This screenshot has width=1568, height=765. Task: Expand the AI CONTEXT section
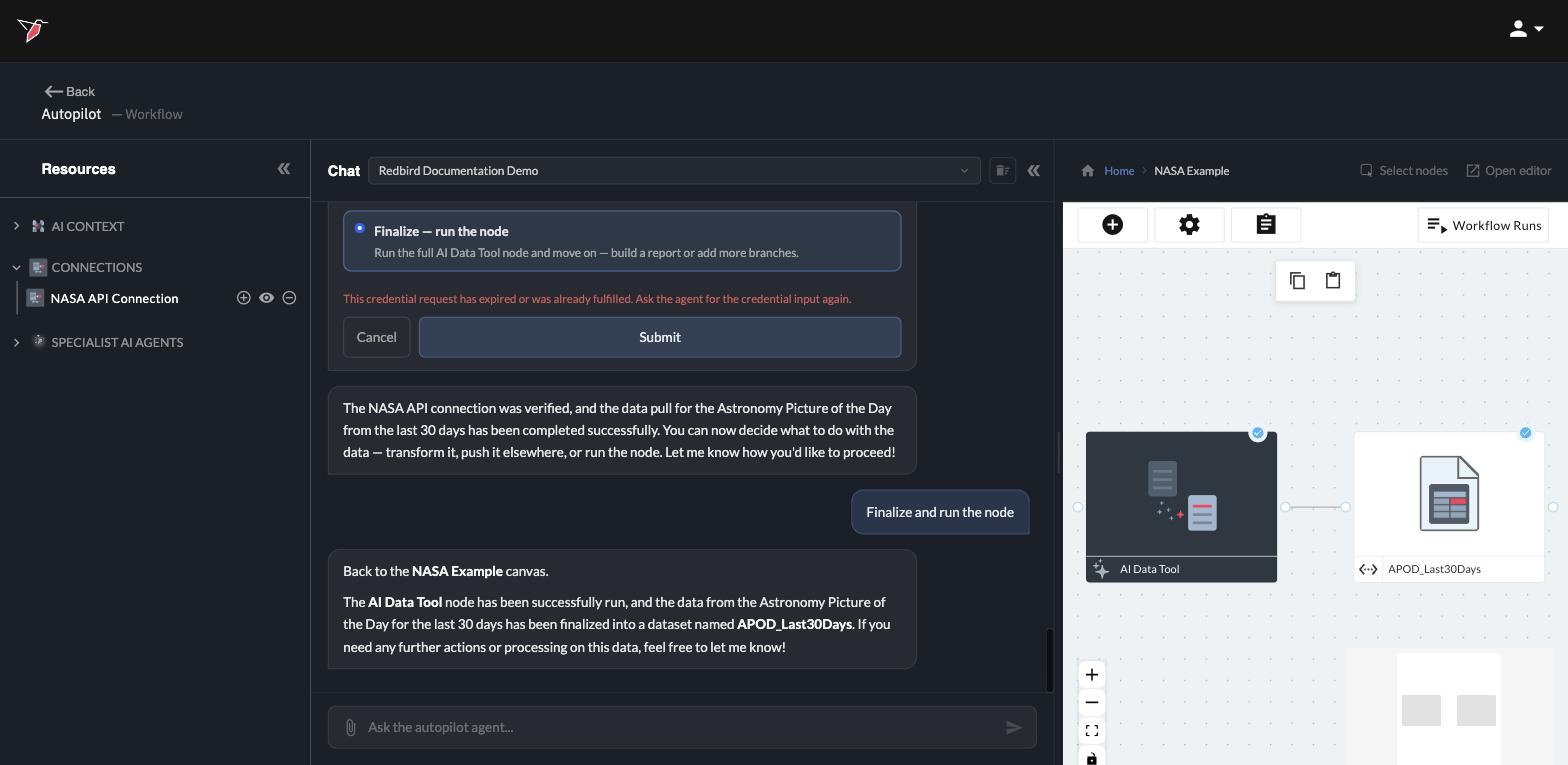click(16, 226)
